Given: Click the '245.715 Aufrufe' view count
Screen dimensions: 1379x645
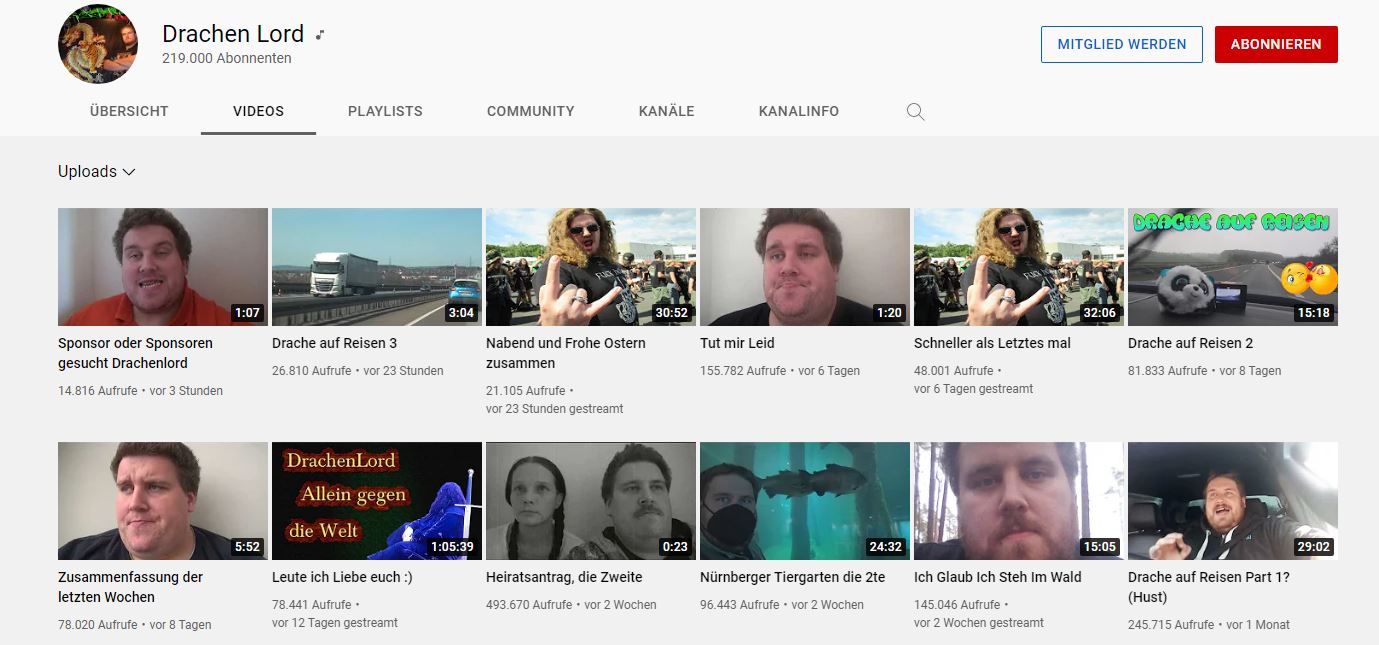Looking at the screenshot, I should [1171, 625].
